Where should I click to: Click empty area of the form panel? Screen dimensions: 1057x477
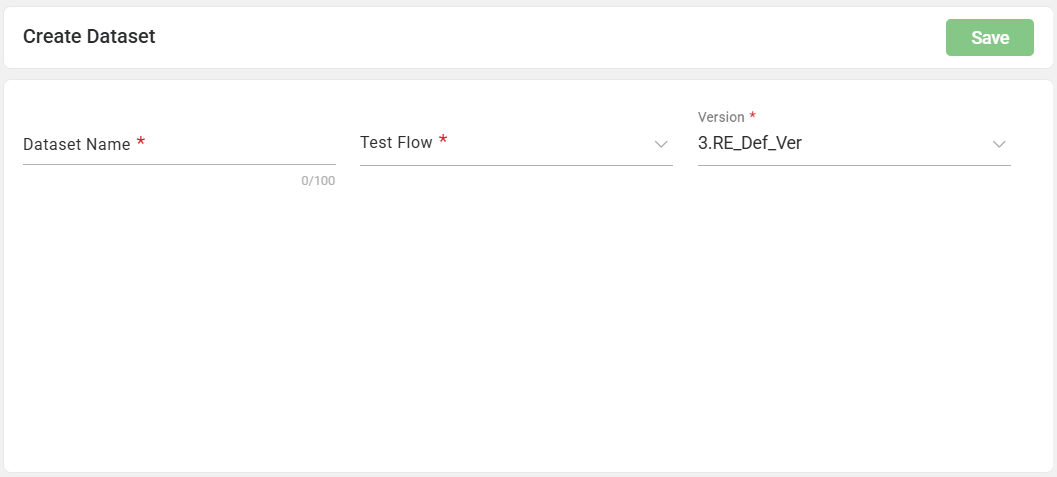pos(528,330)
